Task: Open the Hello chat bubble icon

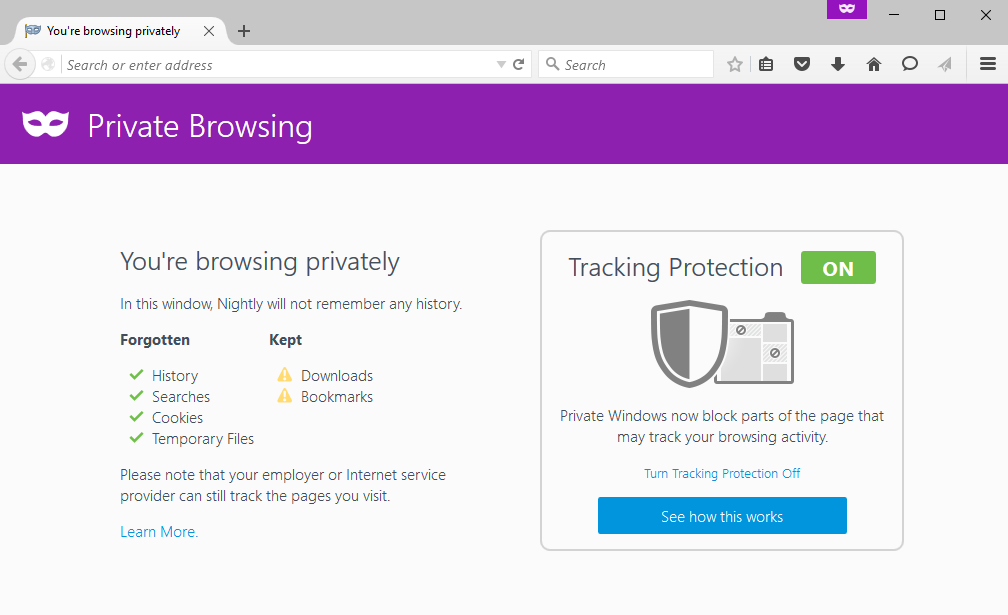Action: [910, 65]
